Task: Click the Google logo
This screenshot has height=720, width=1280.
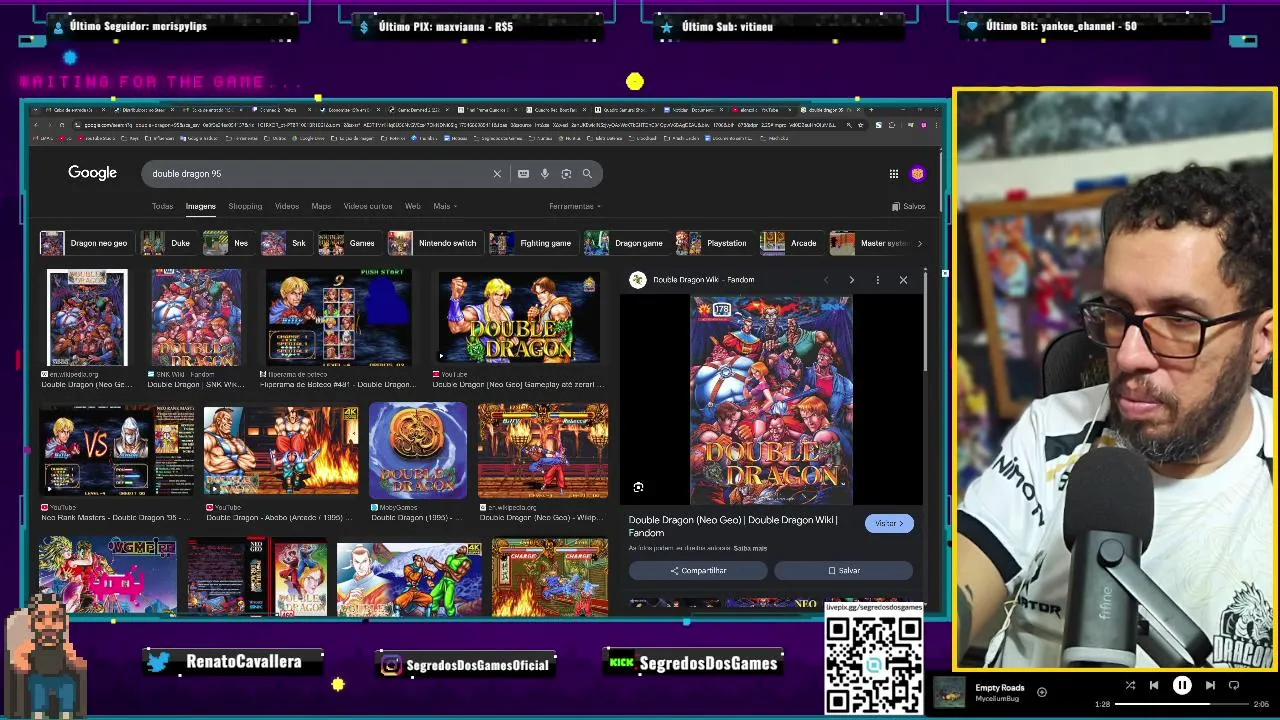Action: tap(92, 173)
